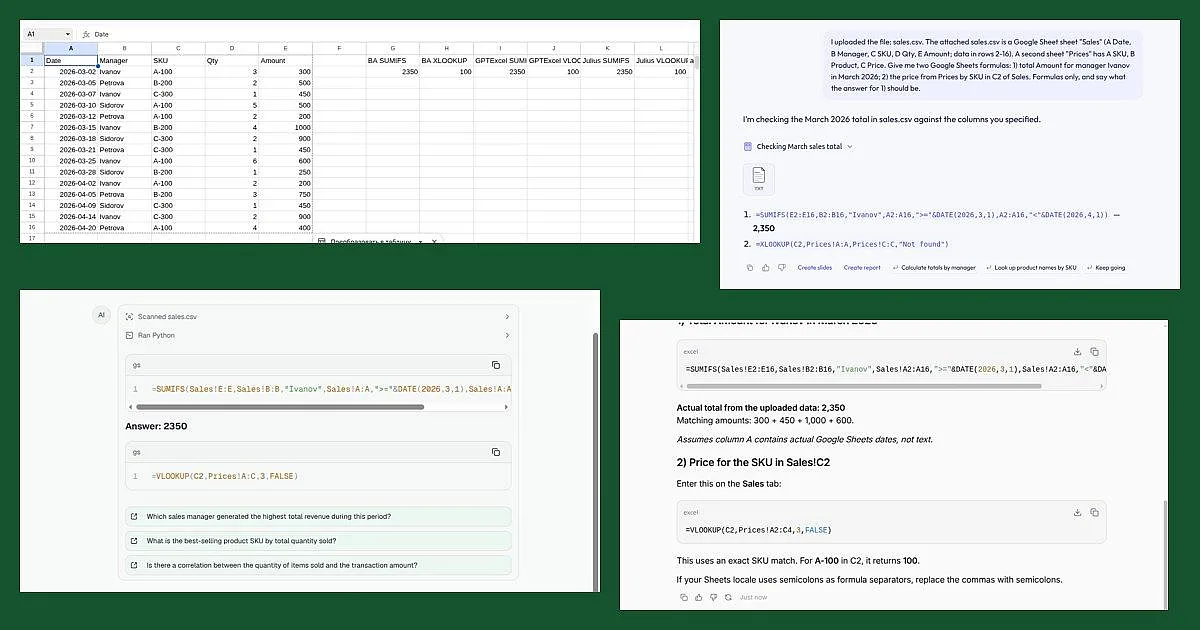
Task: Click the Qty header cell
Action: [x=231, y=61]
